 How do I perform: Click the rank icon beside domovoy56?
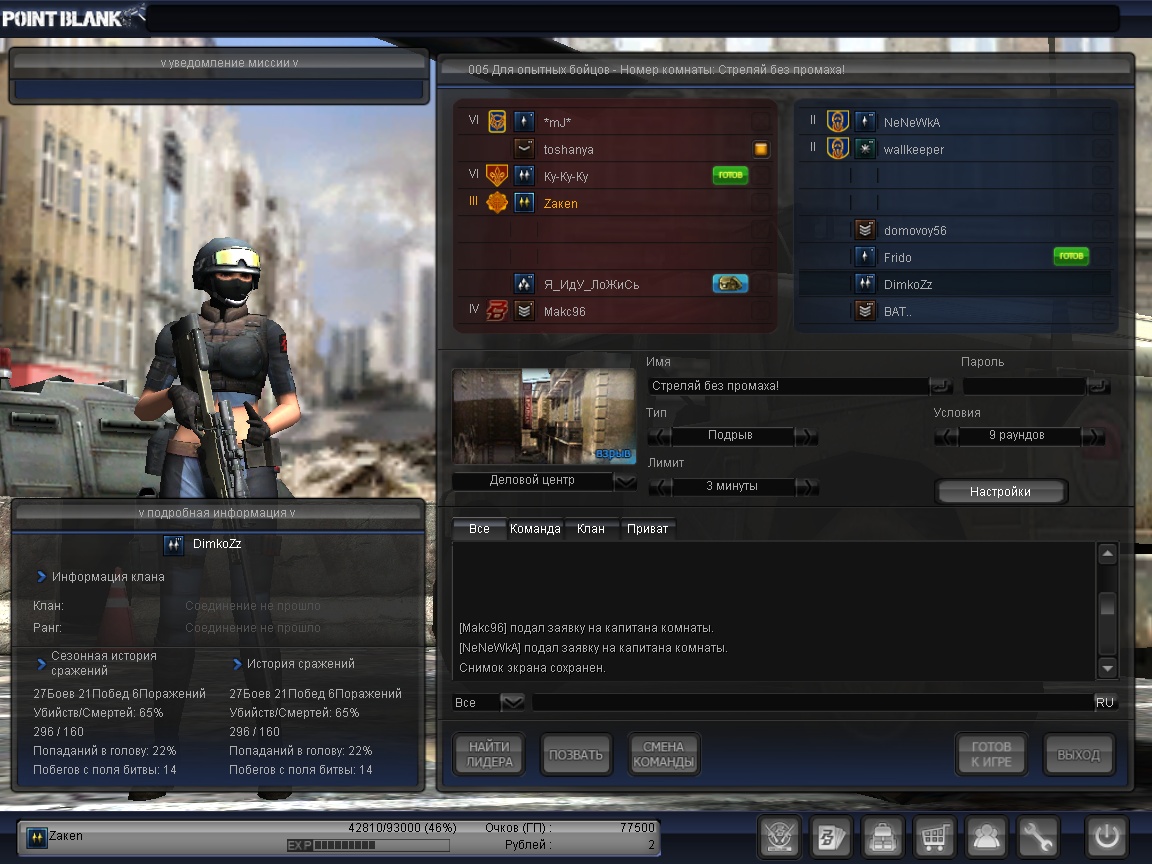[x=865, y=229]
